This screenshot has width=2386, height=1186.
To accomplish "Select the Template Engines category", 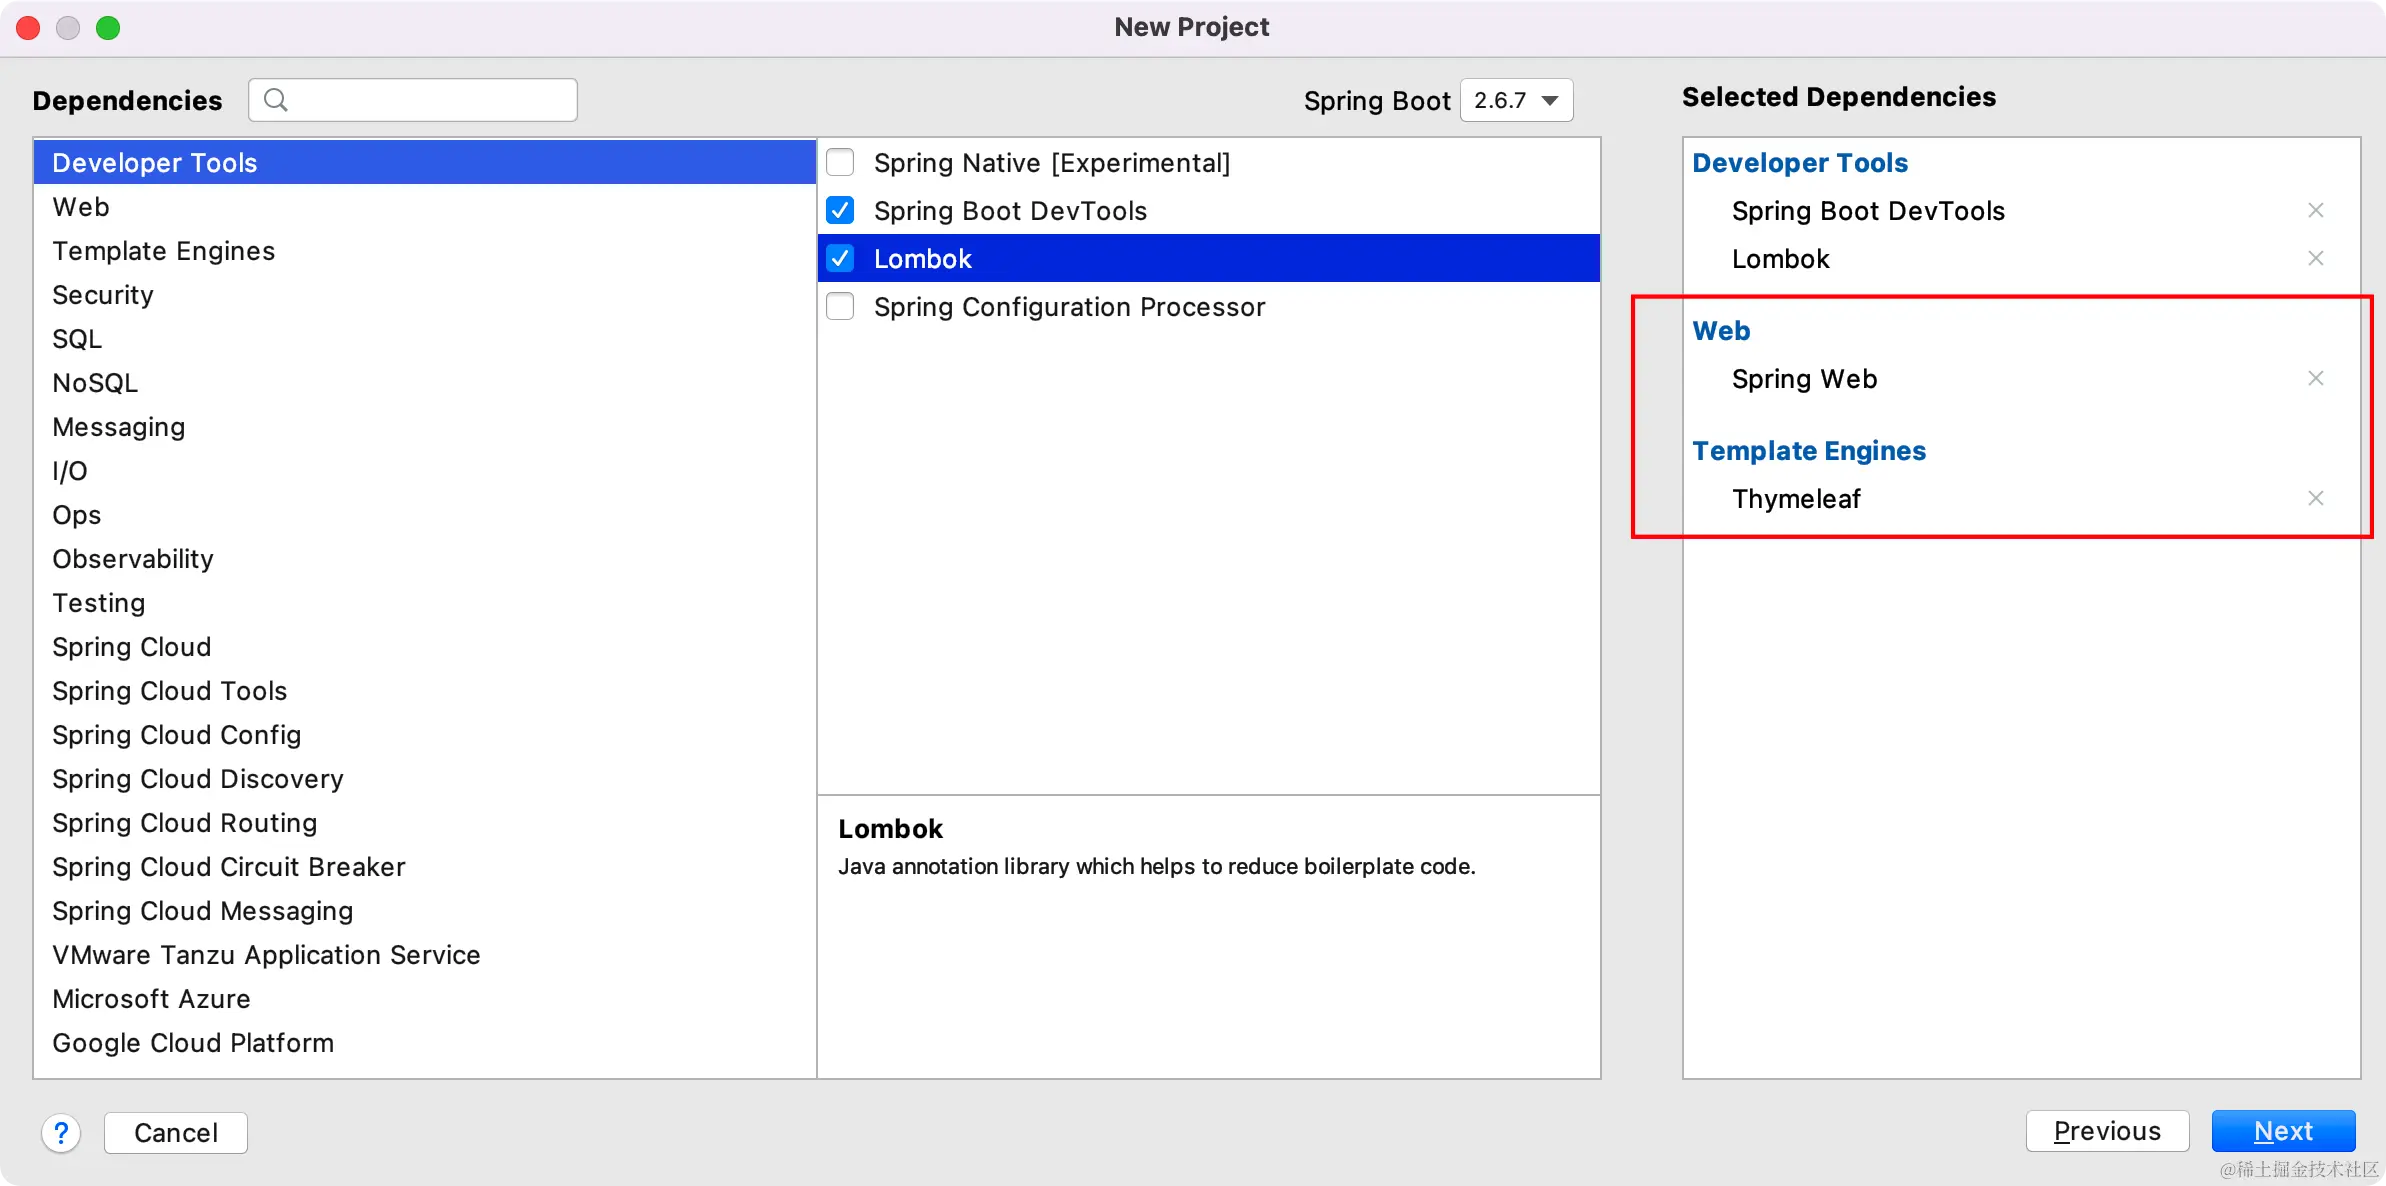I will click(x=425, y=251).
